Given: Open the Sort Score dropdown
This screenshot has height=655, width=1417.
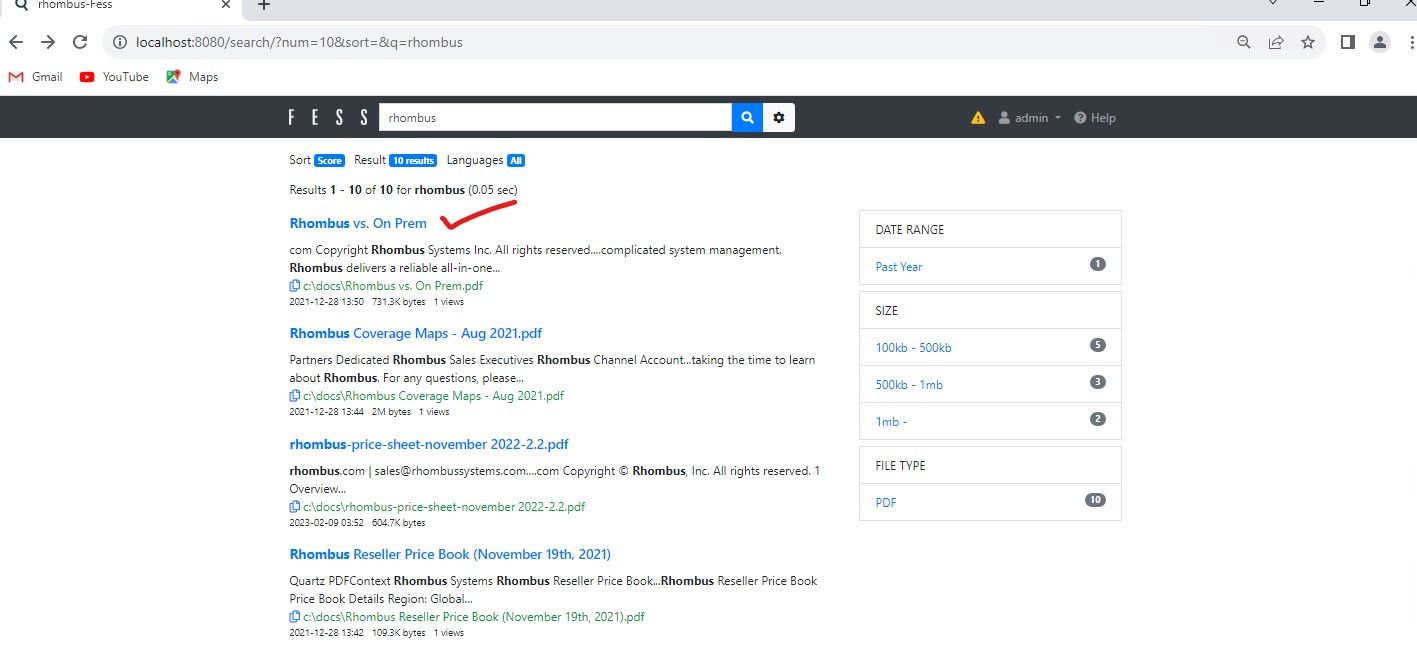Looking at the screenshot, I should [329, 160].
